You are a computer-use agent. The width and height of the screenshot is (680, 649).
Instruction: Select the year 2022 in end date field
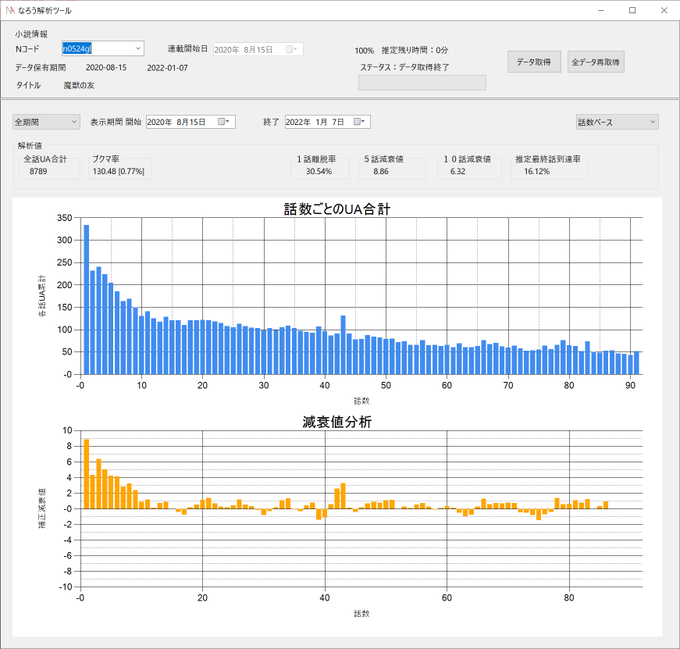click(296, 122)
